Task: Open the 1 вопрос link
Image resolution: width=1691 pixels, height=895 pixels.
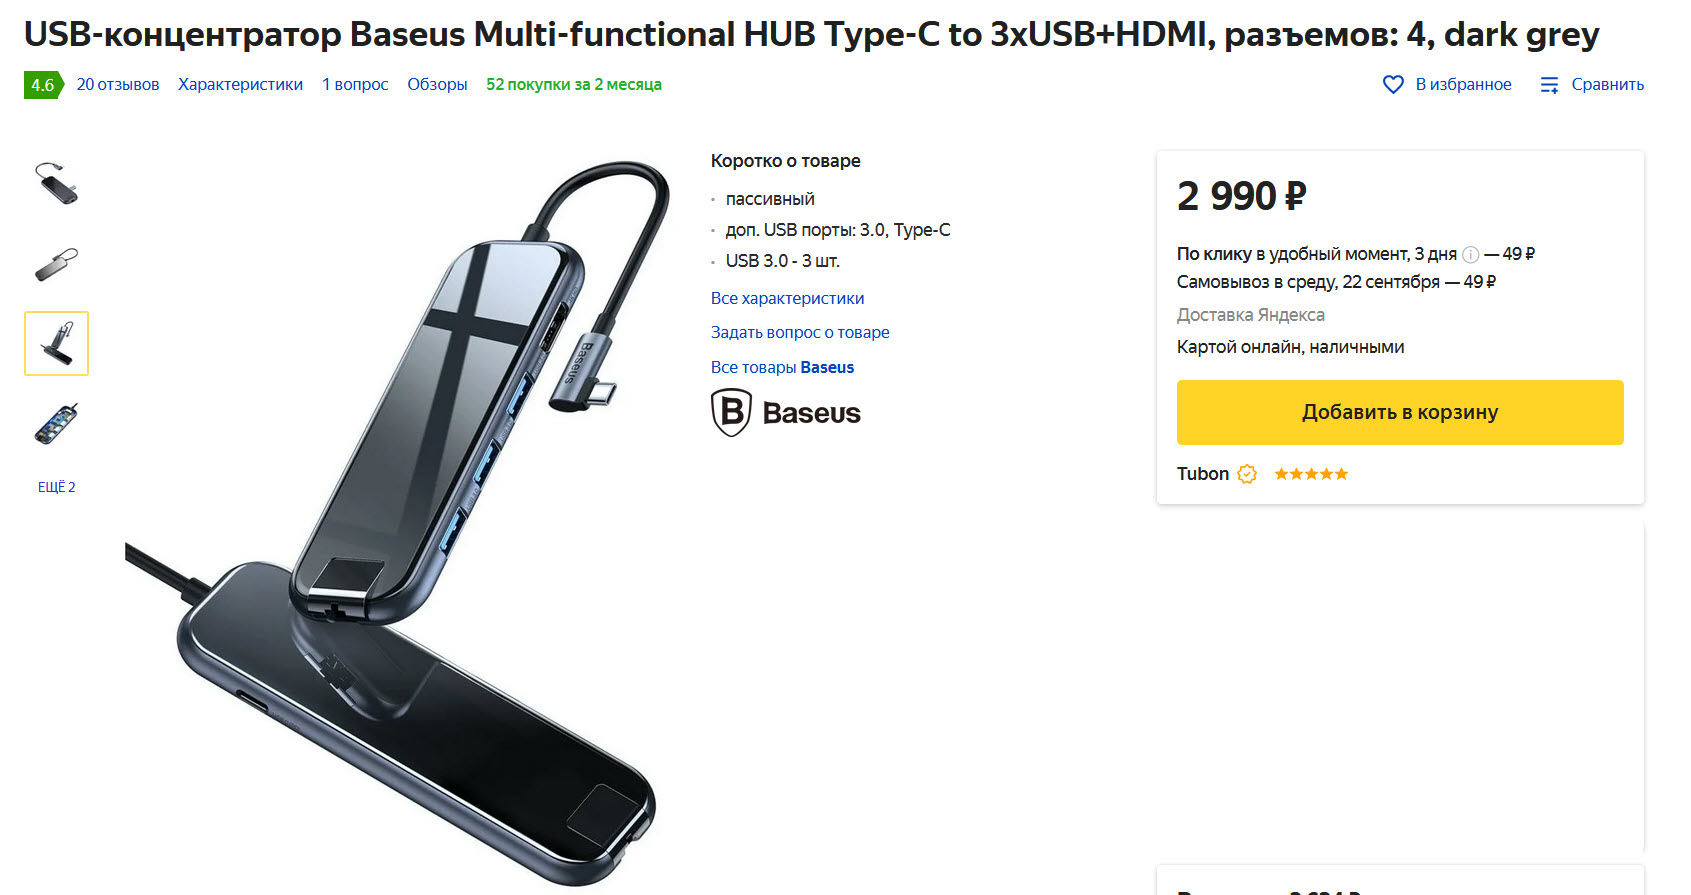Action: tap(355, 85)
